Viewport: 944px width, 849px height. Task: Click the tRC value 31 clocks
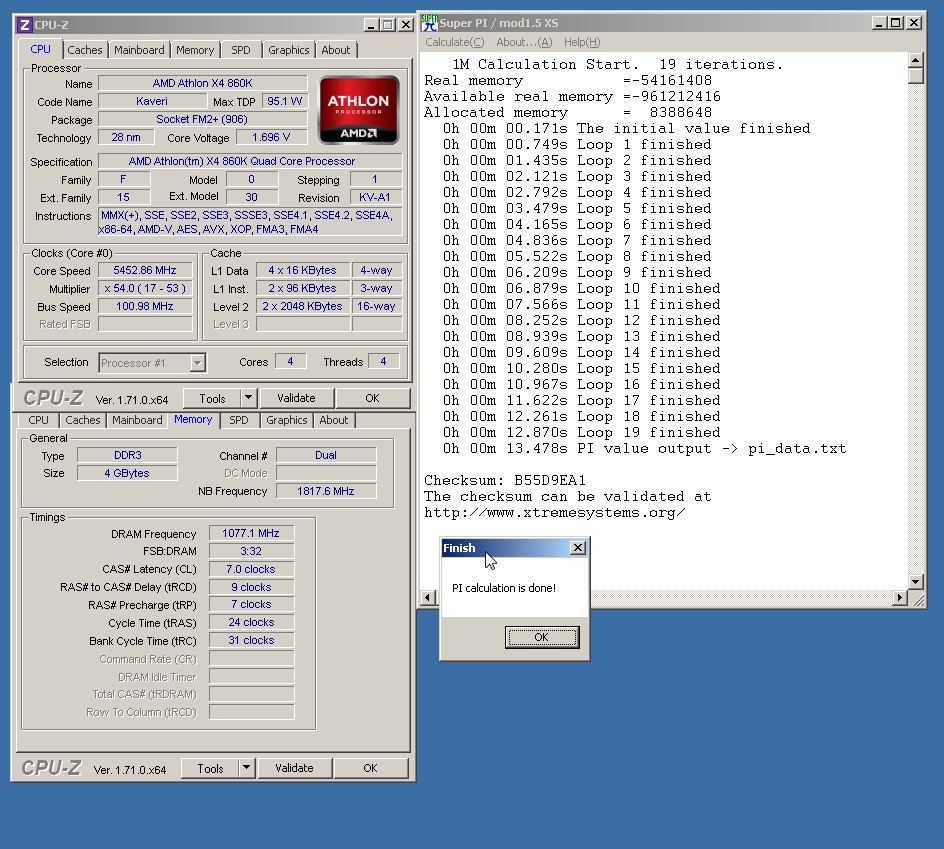pyautogui.click(x=251, y=640)
